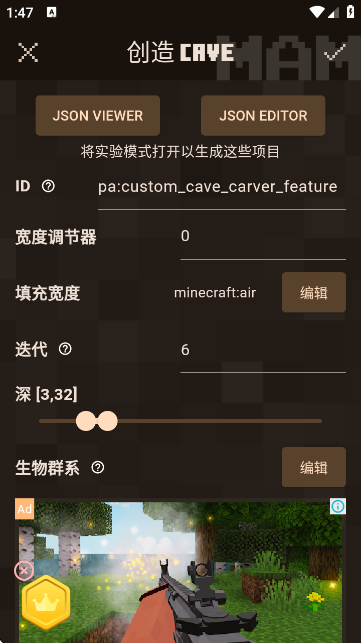This screenshot has width=361, height=643.
Task: Tap the ad info icon
Action: coord(338,506)
